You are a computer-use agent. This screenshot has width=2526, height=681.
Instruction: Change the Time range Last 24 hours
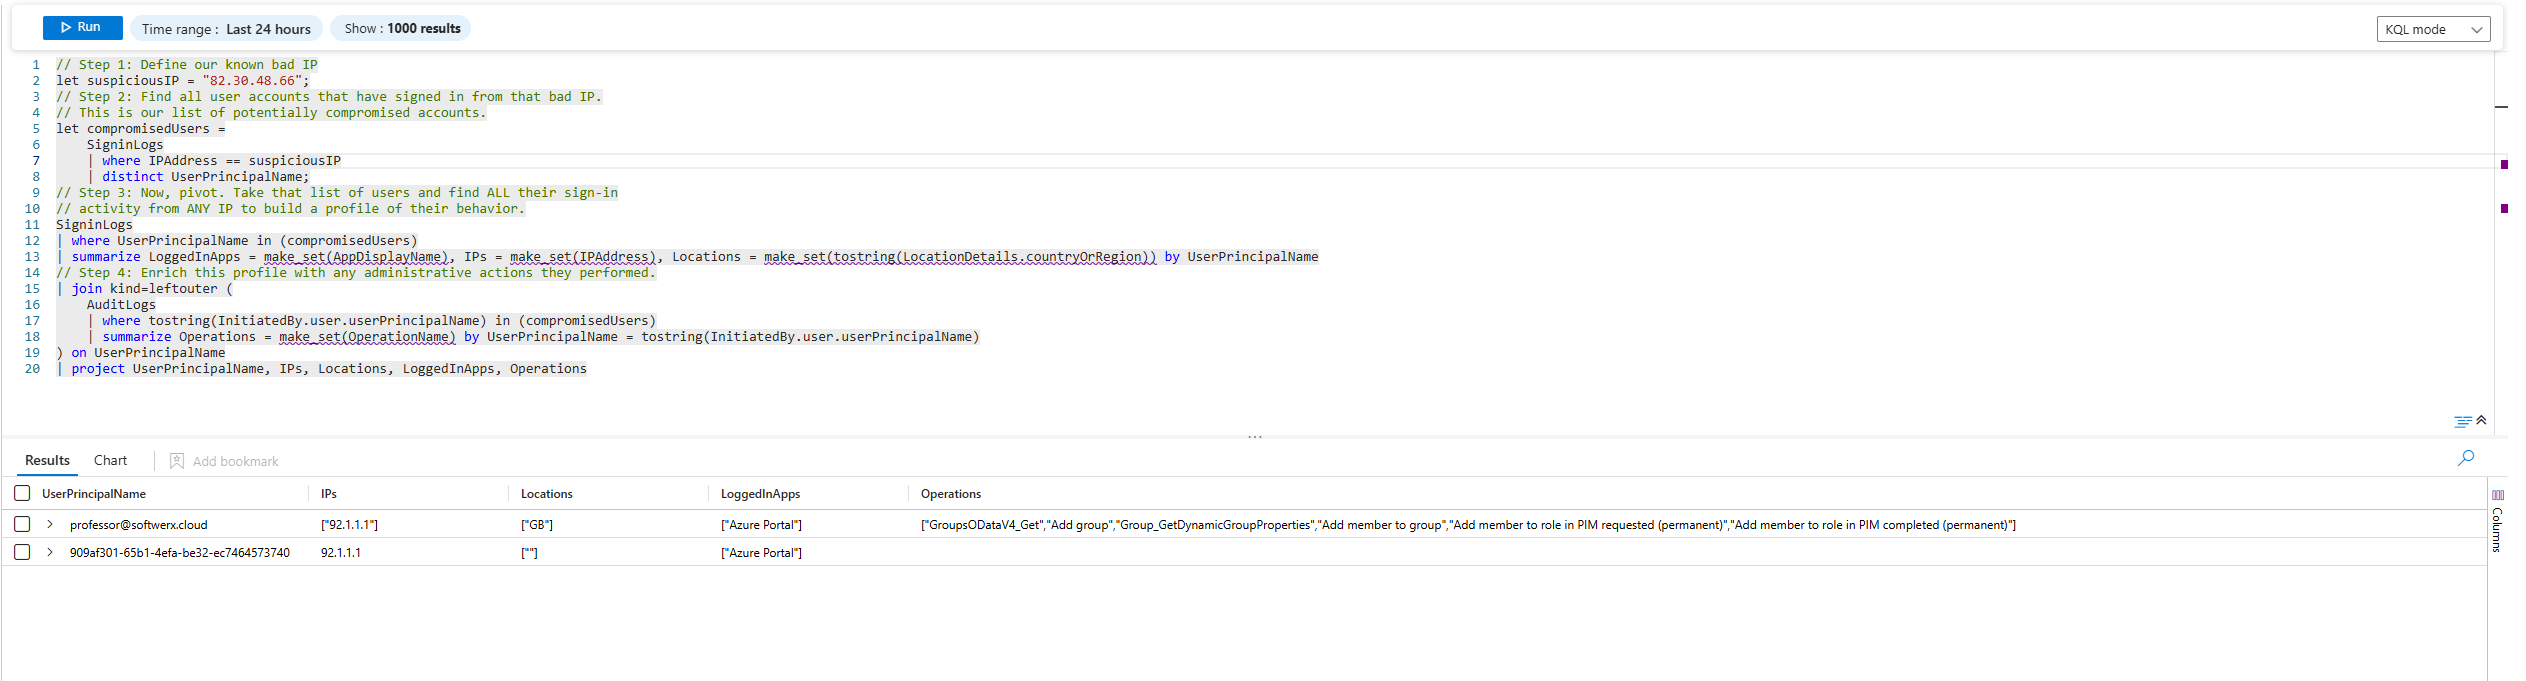226,29
